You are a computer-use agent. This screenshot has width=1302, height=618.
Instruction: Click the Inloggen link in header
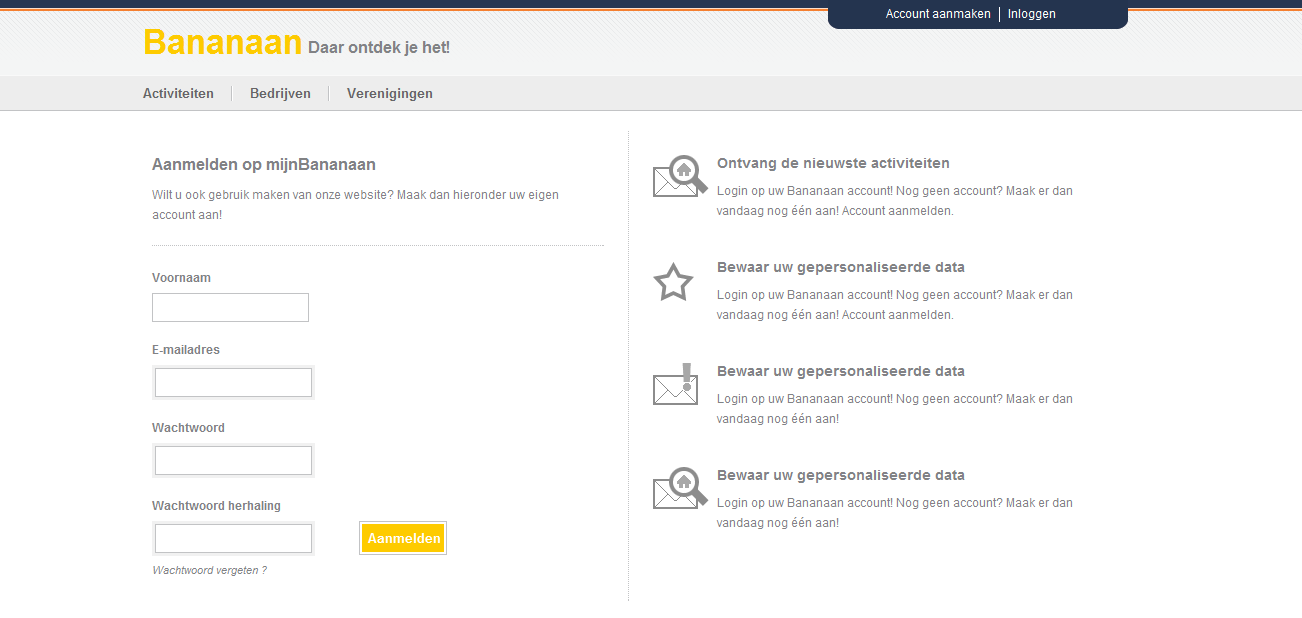pyautogui.click(x=1032, y=14)
